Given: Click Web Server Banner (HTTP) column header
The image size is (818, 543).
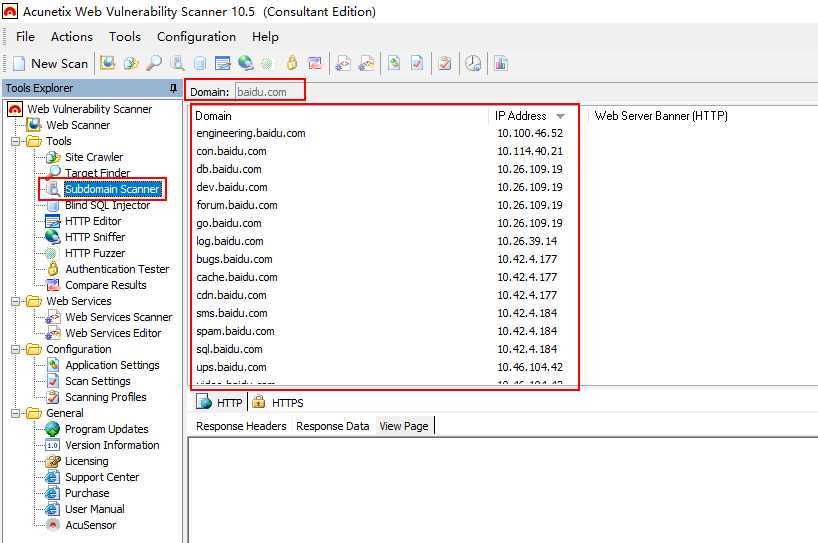Looking at the screenshot, I should pos(660,116).
